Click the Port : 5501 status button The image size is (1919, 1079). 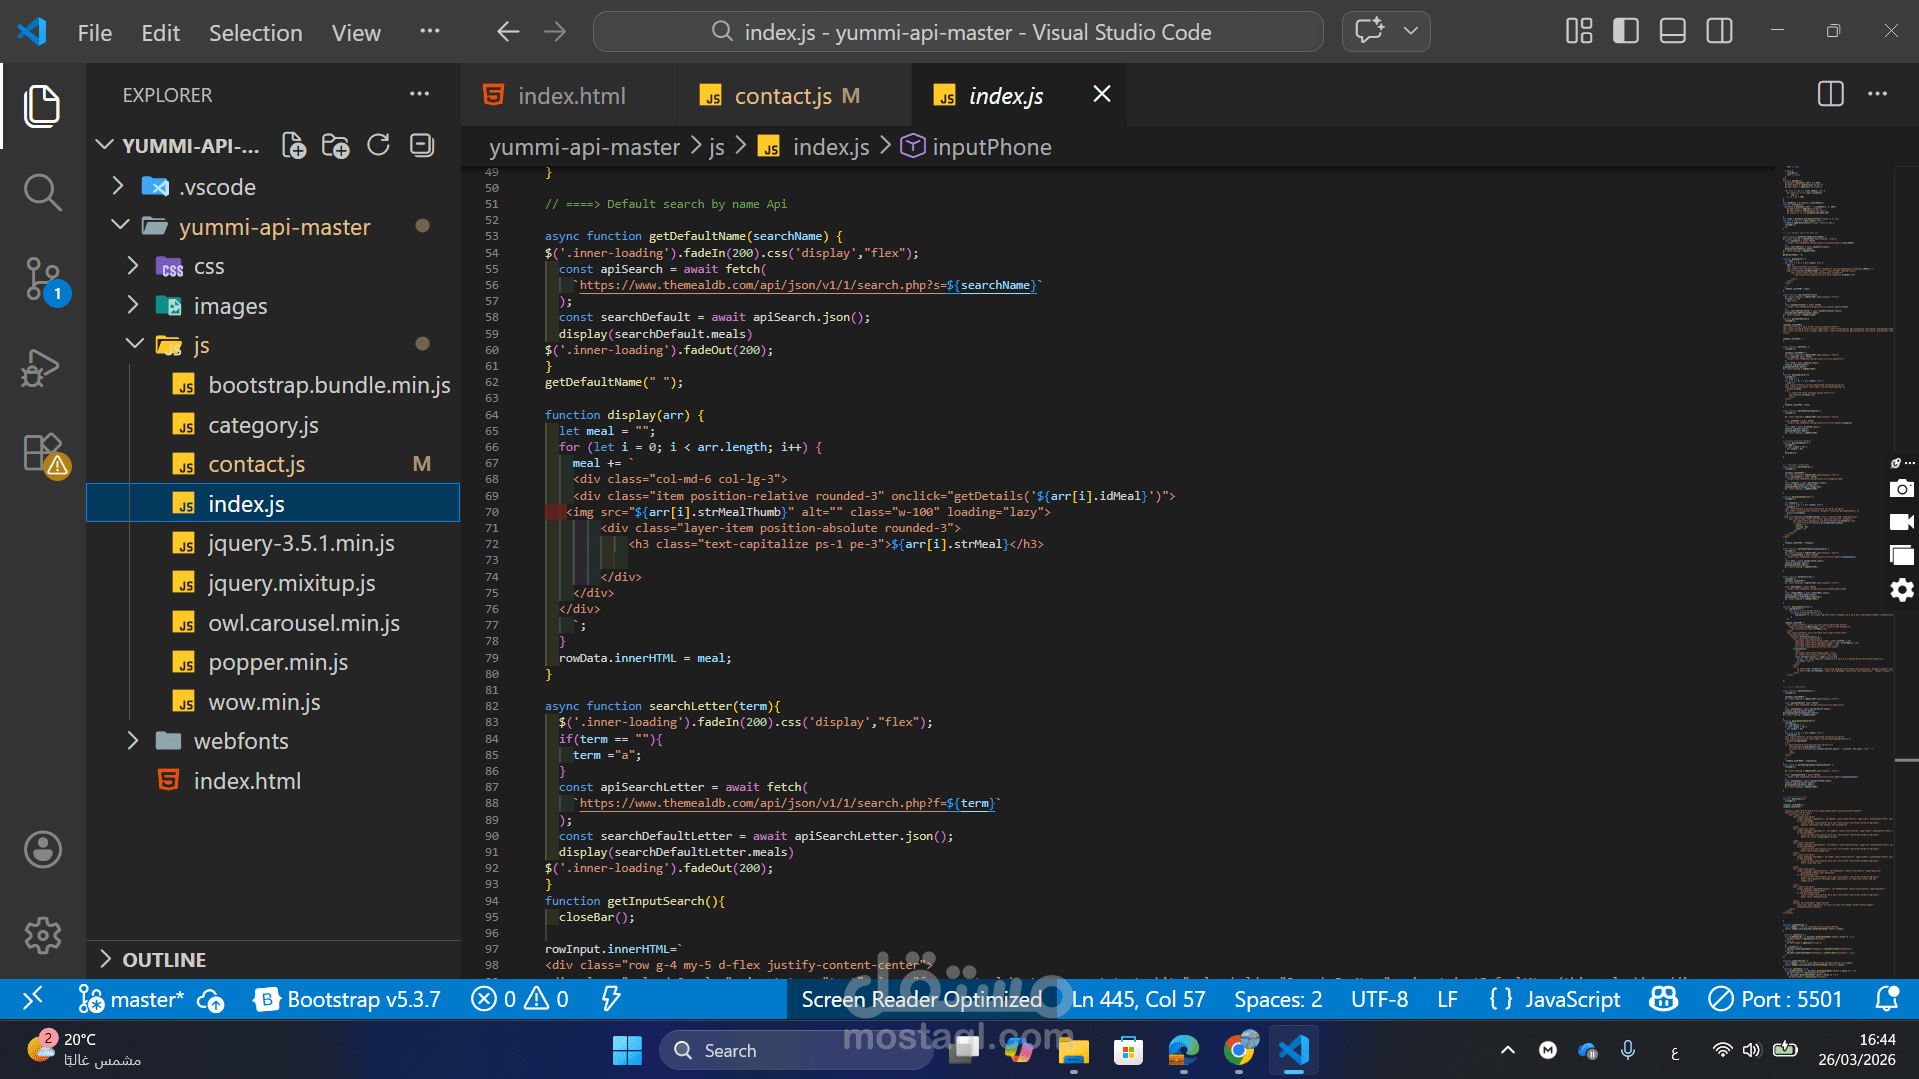click(1775, 999)
